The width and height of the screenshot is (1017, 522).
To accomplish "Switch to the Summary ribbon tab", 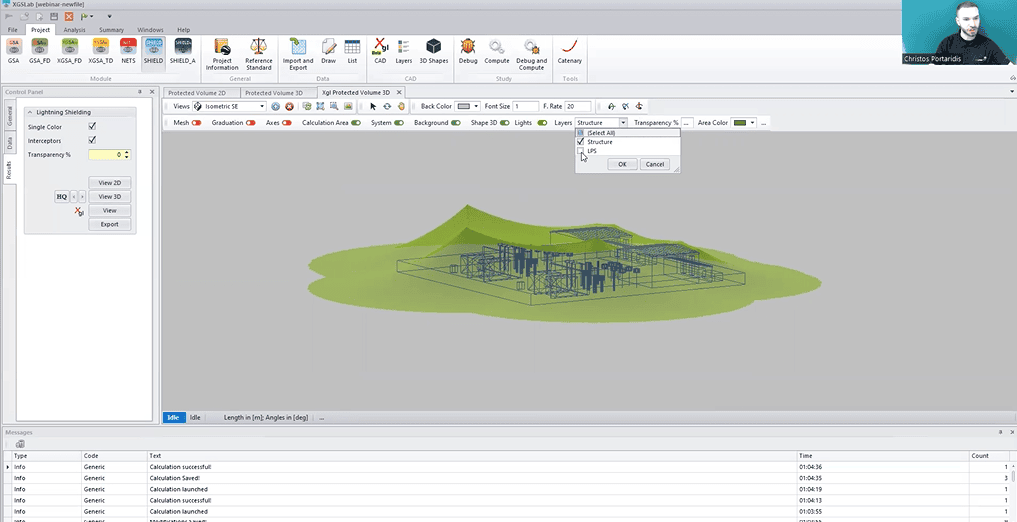I will (112, 30).
